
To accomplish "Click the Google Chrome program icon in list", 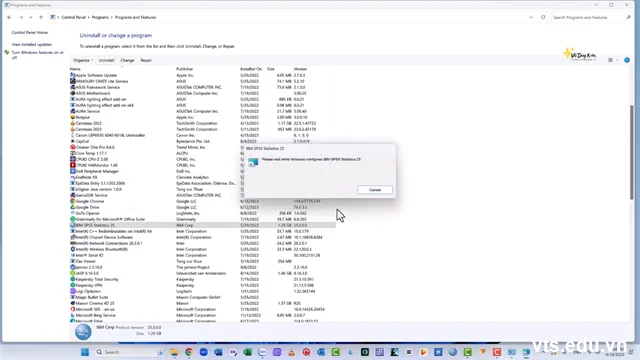I will (73, 201).
